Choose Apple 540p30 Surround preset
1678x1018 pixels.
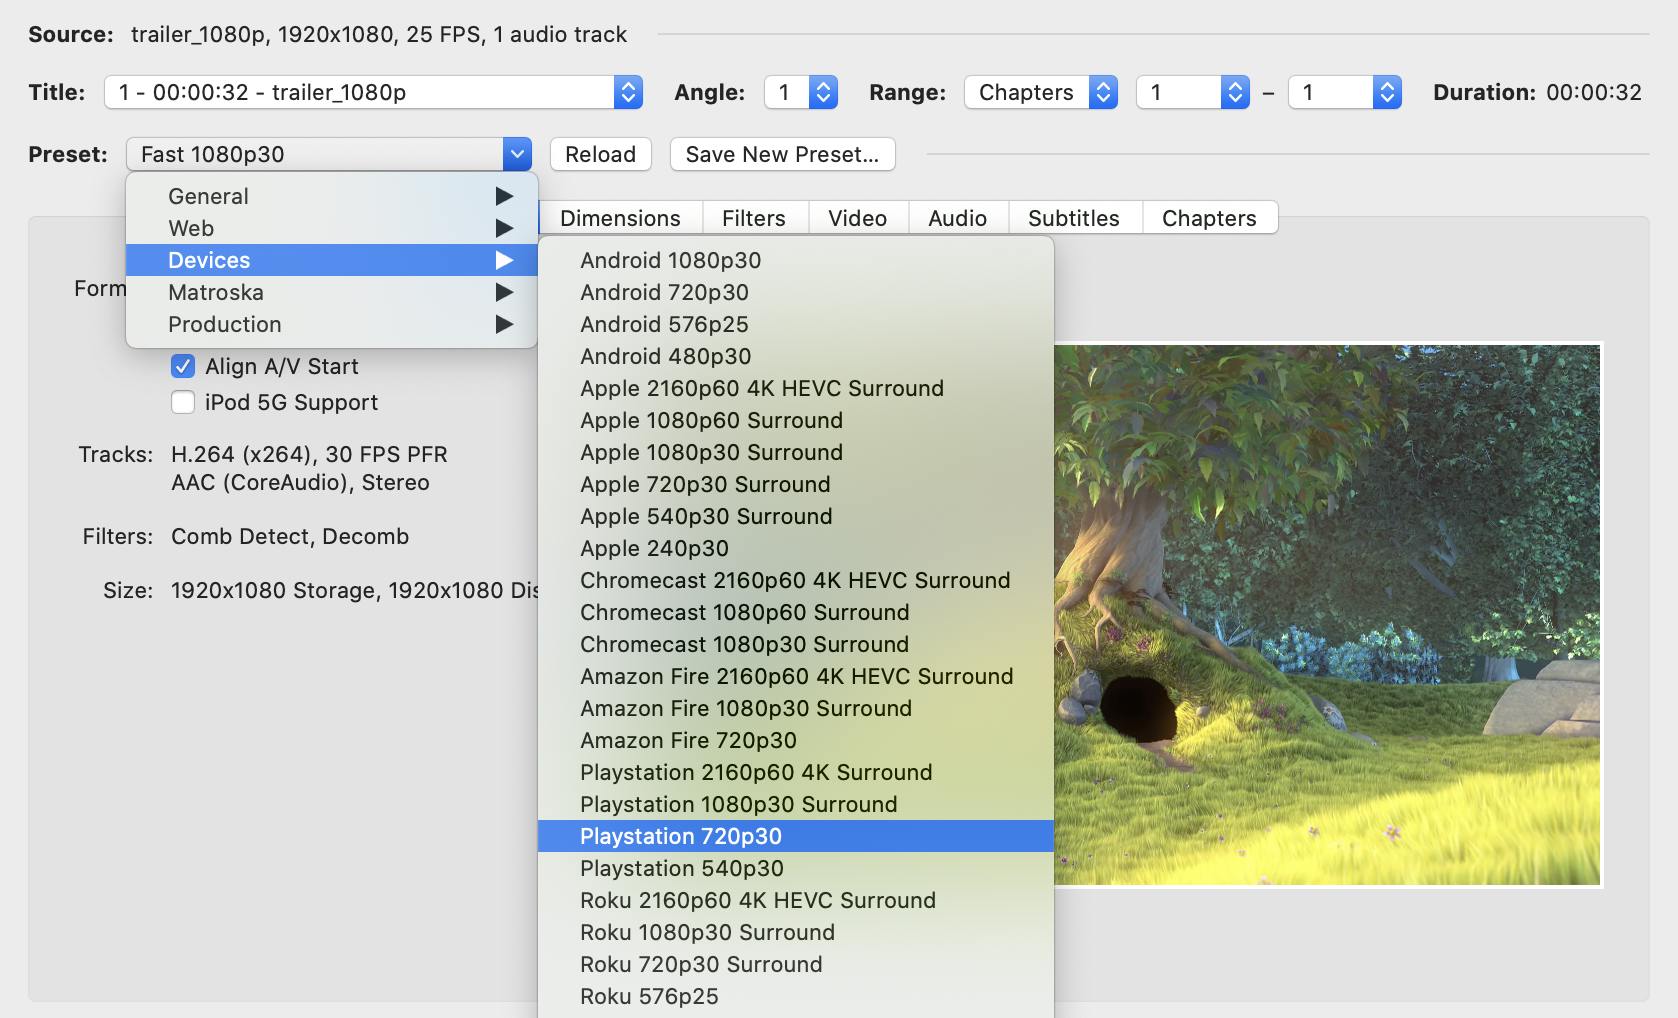click(796, 516)
